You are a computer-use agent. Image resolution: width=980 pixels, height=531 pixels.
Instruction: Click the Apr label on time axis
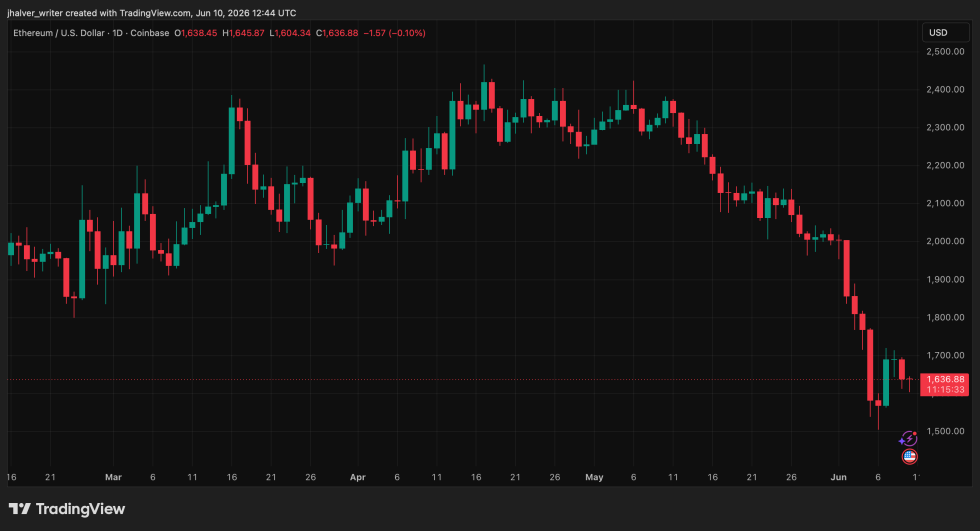358,477
